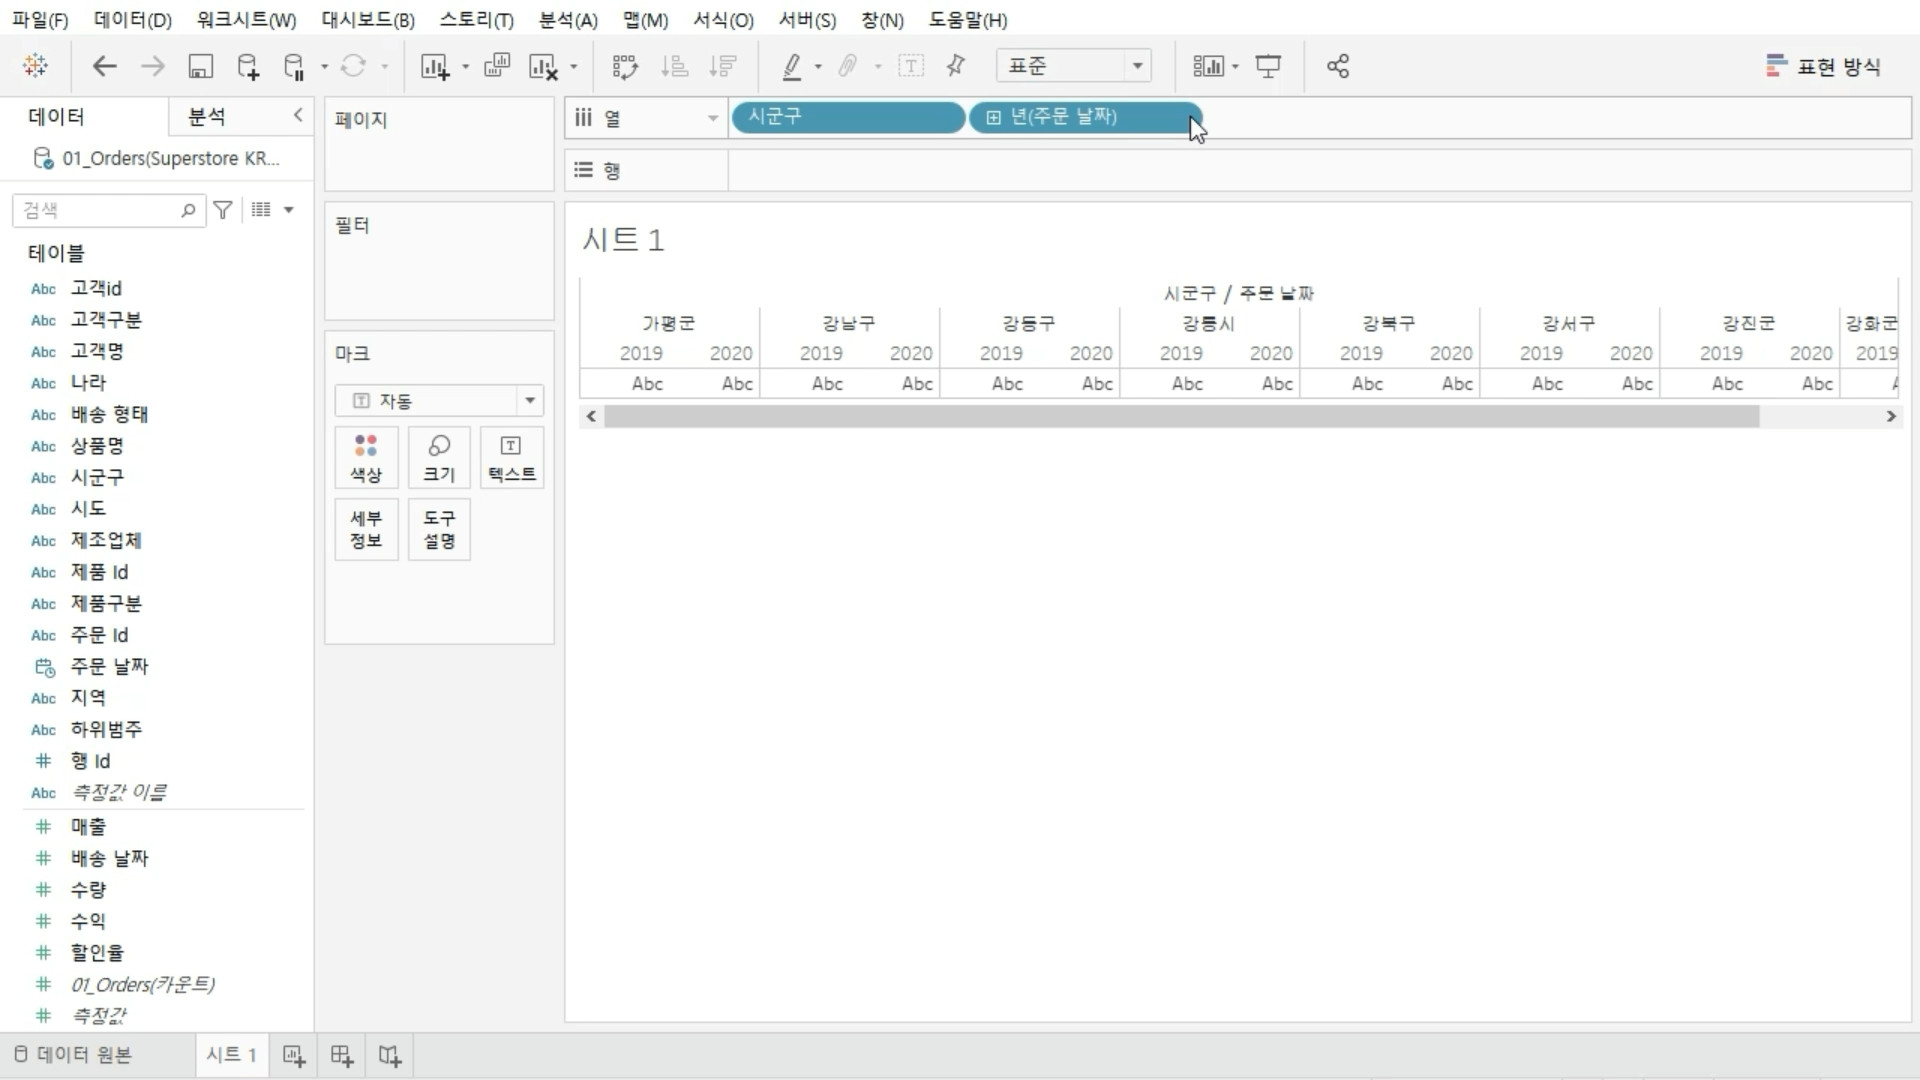This screenshot has height=1080, width=1920.
Task: Click the share workbook icon
Action: (x=1337, y=67)
